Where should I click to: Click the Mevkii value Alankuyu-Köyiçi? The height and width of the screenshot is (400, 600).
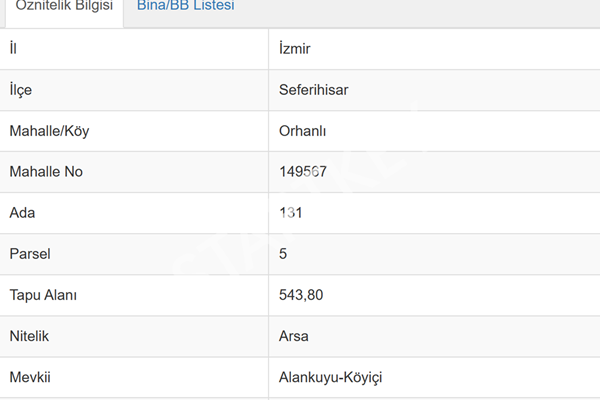click(x=331, y=377)
